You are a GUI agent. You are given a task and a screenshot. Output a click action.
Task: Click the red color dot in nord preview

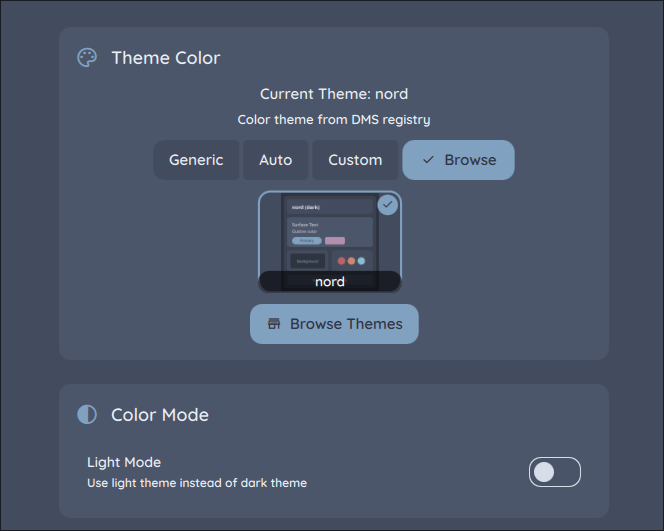pos(342,261)
